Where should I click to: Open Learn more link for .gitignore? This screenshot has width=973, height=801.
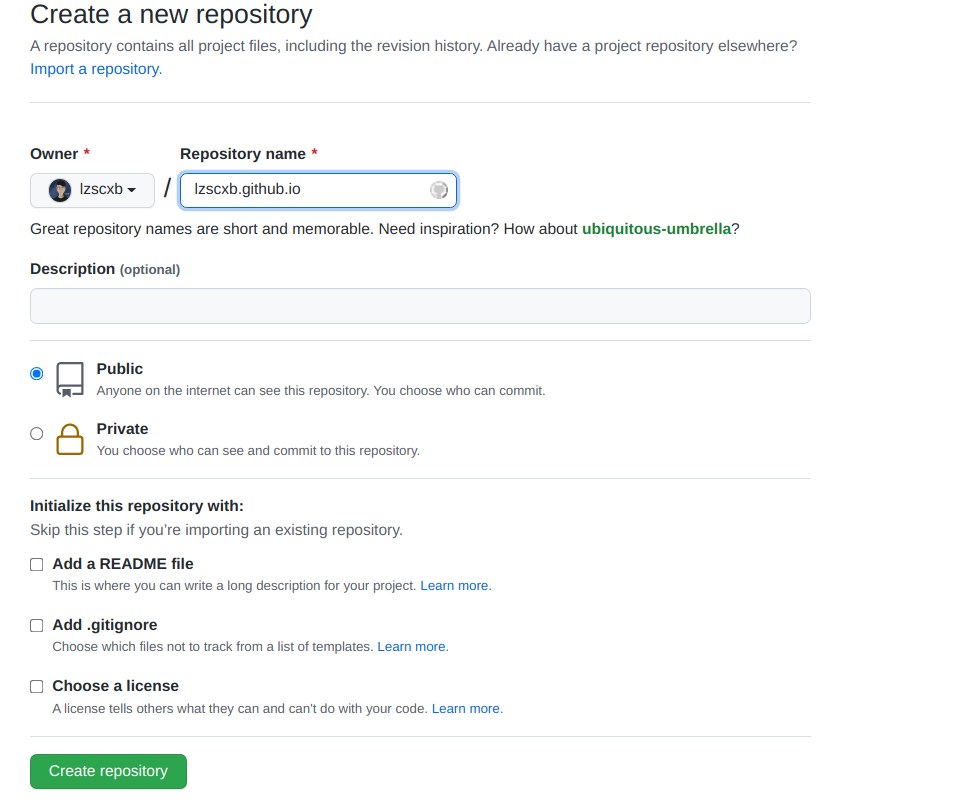coord(412,647)
